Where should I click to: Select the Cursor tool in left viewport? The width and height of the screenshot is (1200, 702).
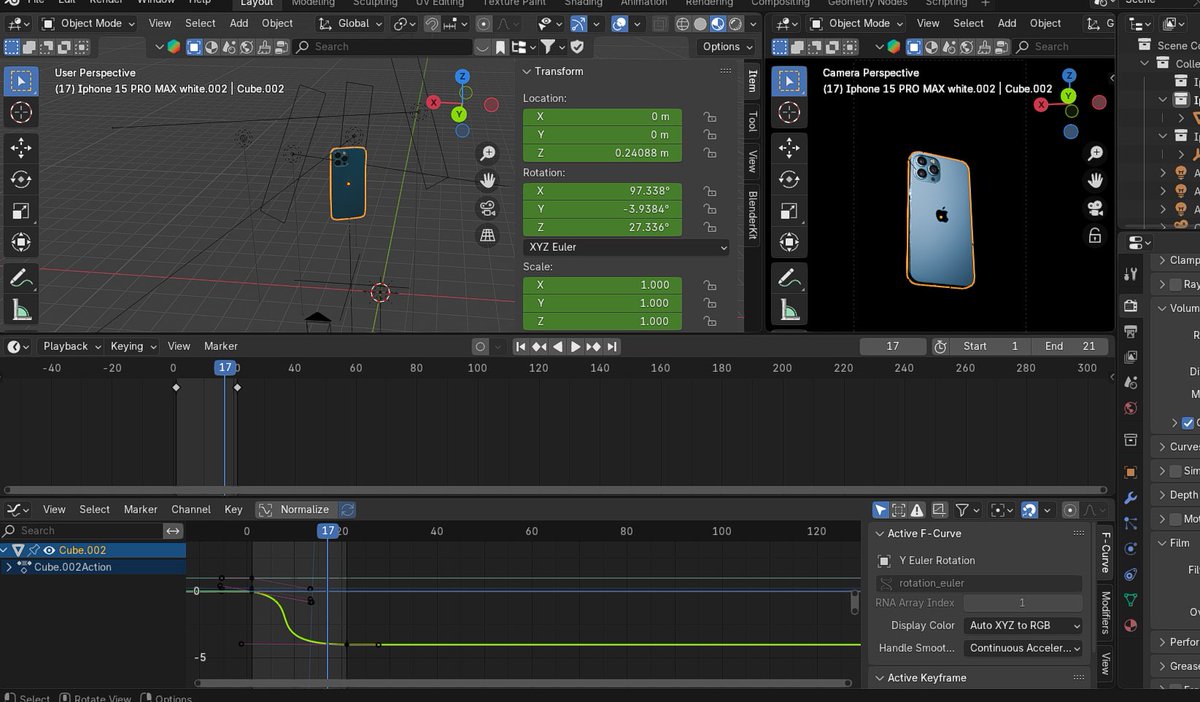21,113
